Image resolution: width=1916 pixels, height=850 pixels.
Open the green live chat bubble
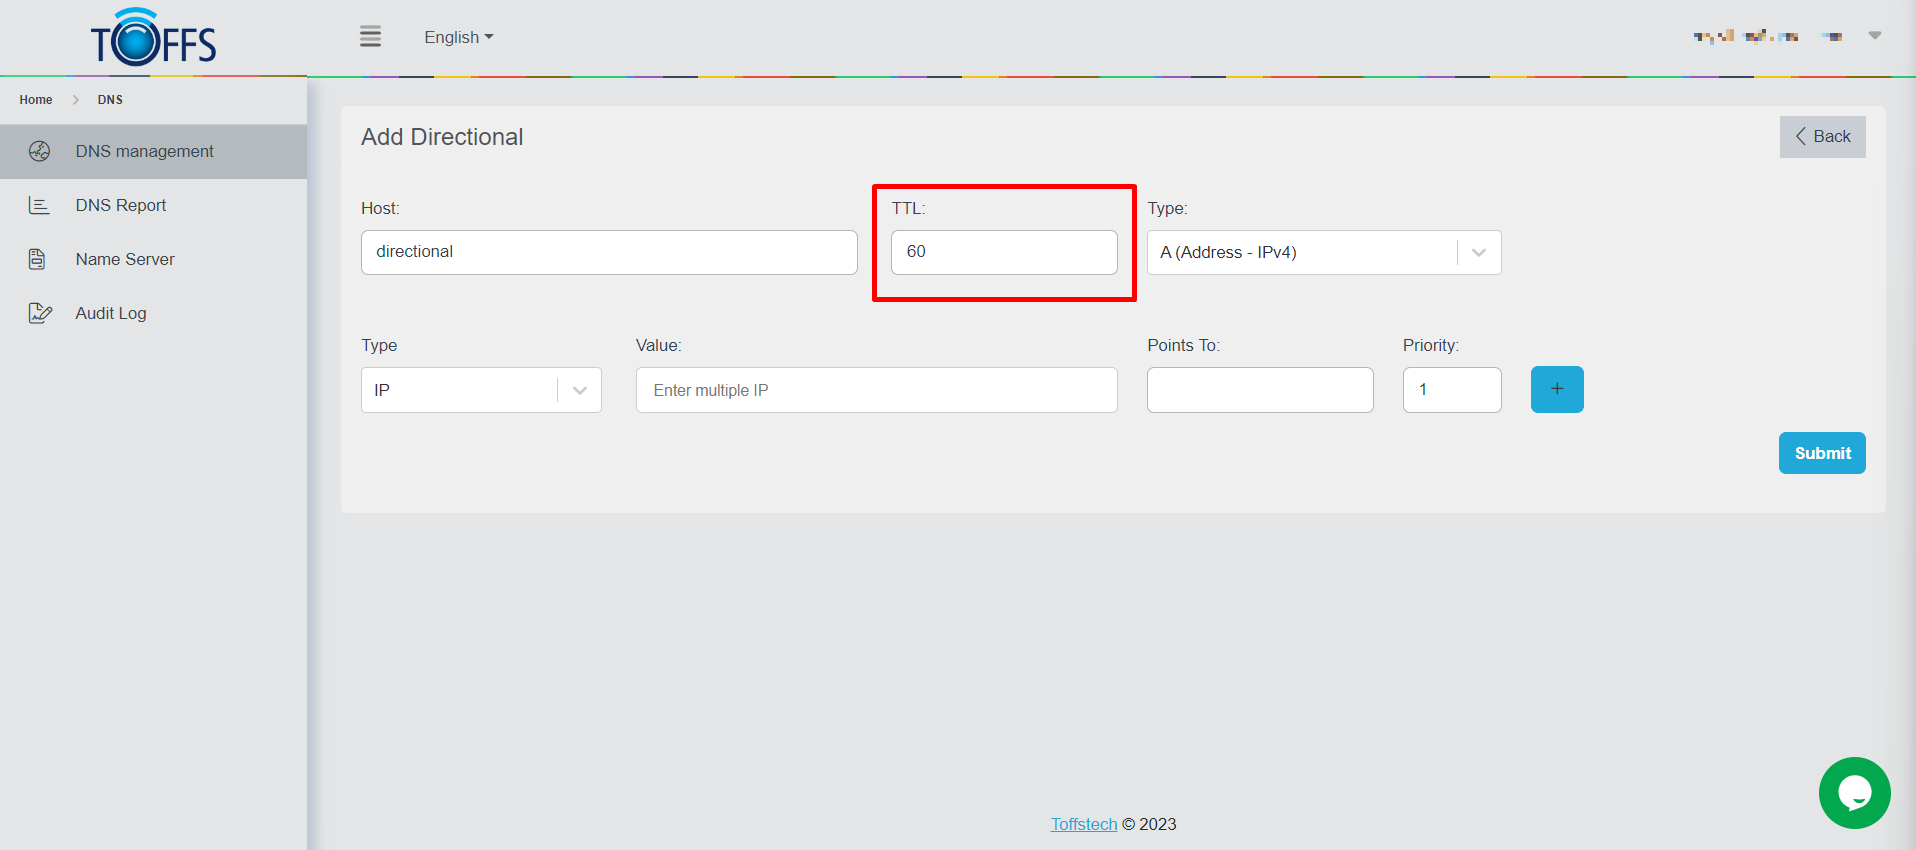[1854, 792]
